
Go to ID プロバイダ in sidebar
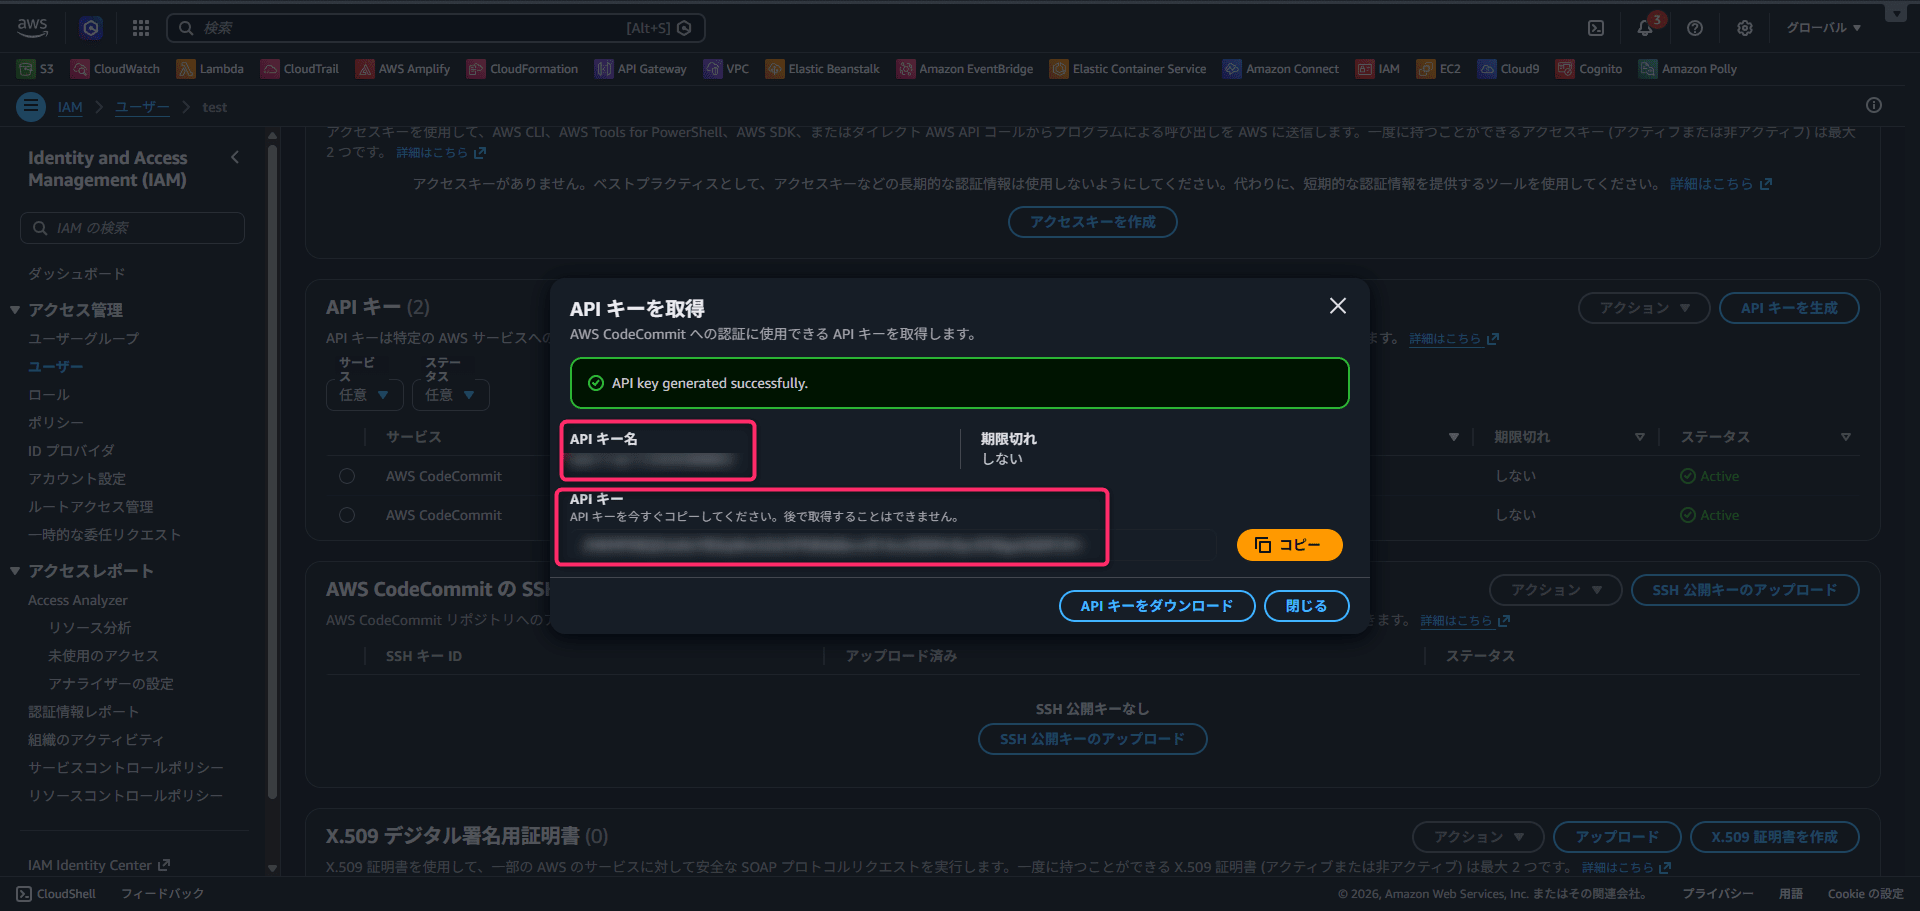(x=71, y=451)
